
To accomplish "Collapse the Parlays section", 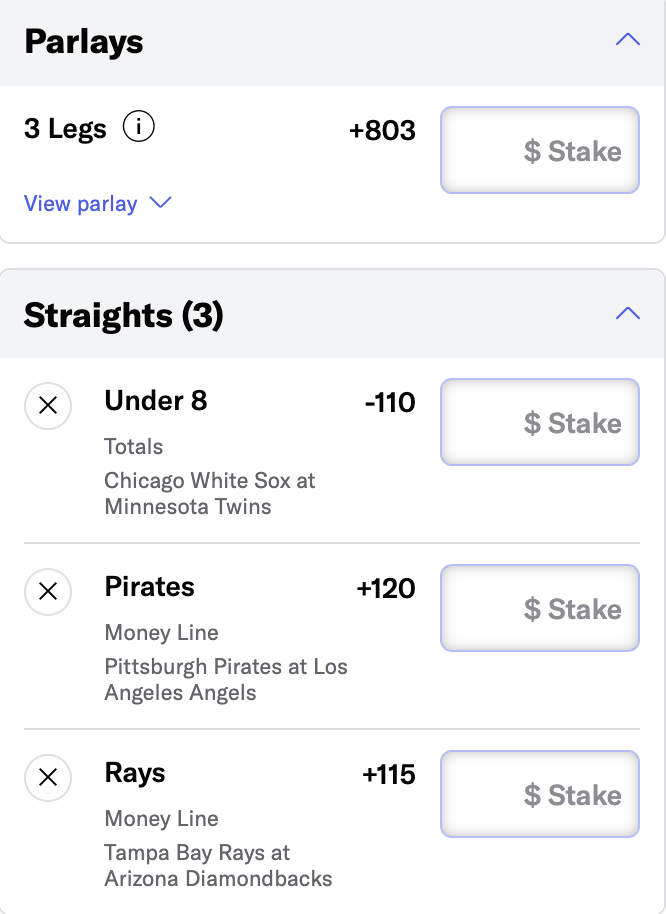I will (x=627, y=41).
